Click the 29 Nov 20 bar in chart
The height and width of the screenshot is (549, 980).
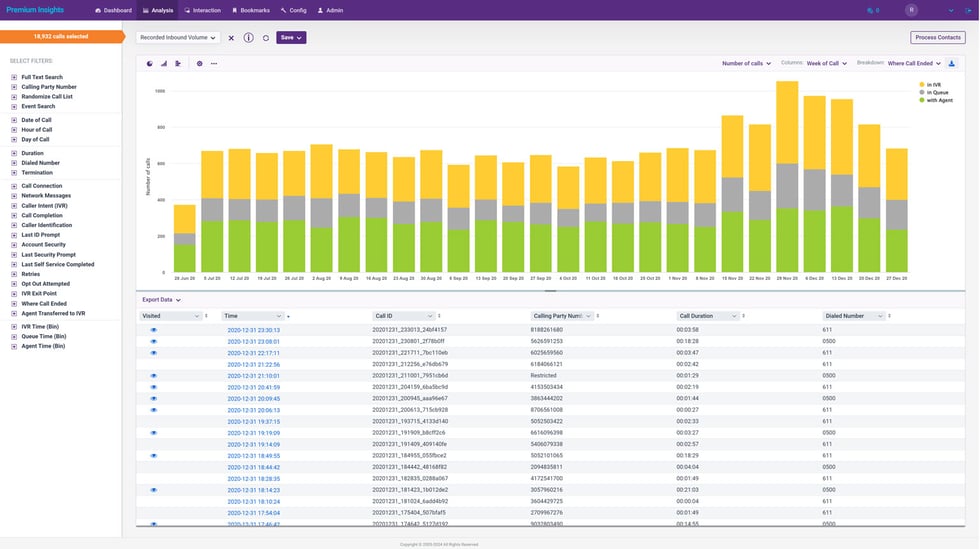[x=787, y=177]
